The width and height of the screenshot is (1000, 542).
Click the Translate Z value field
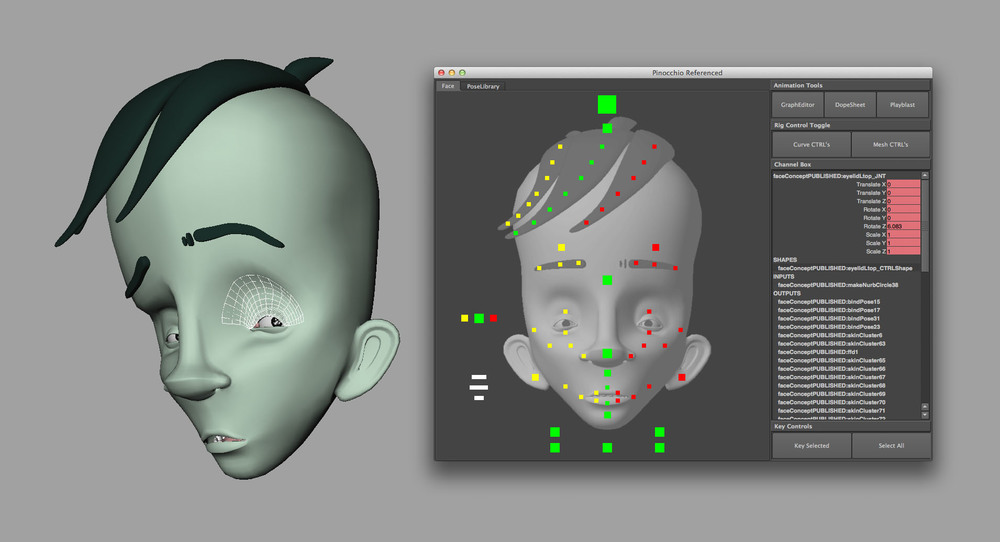tap(903, 201)
